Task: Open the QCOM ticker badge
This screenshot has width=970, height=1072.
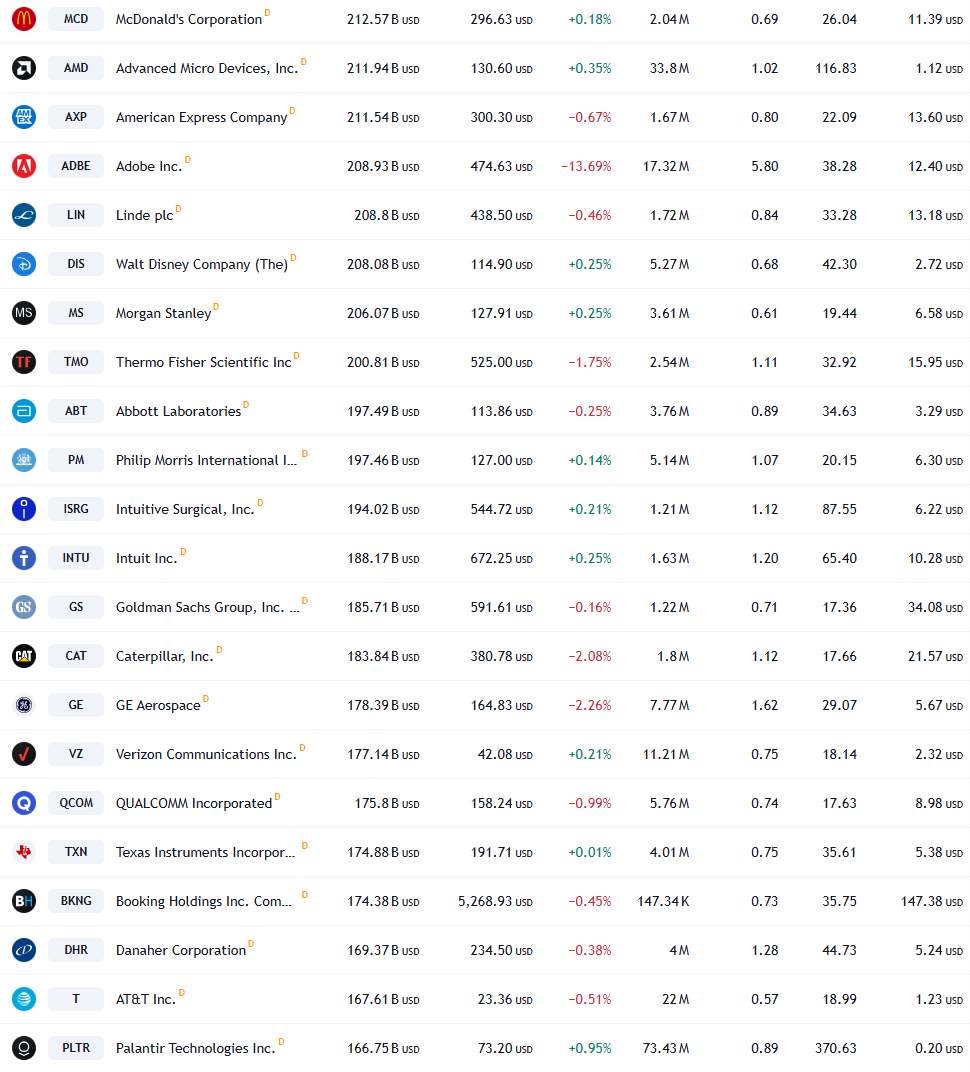Action: click(76, 803)
